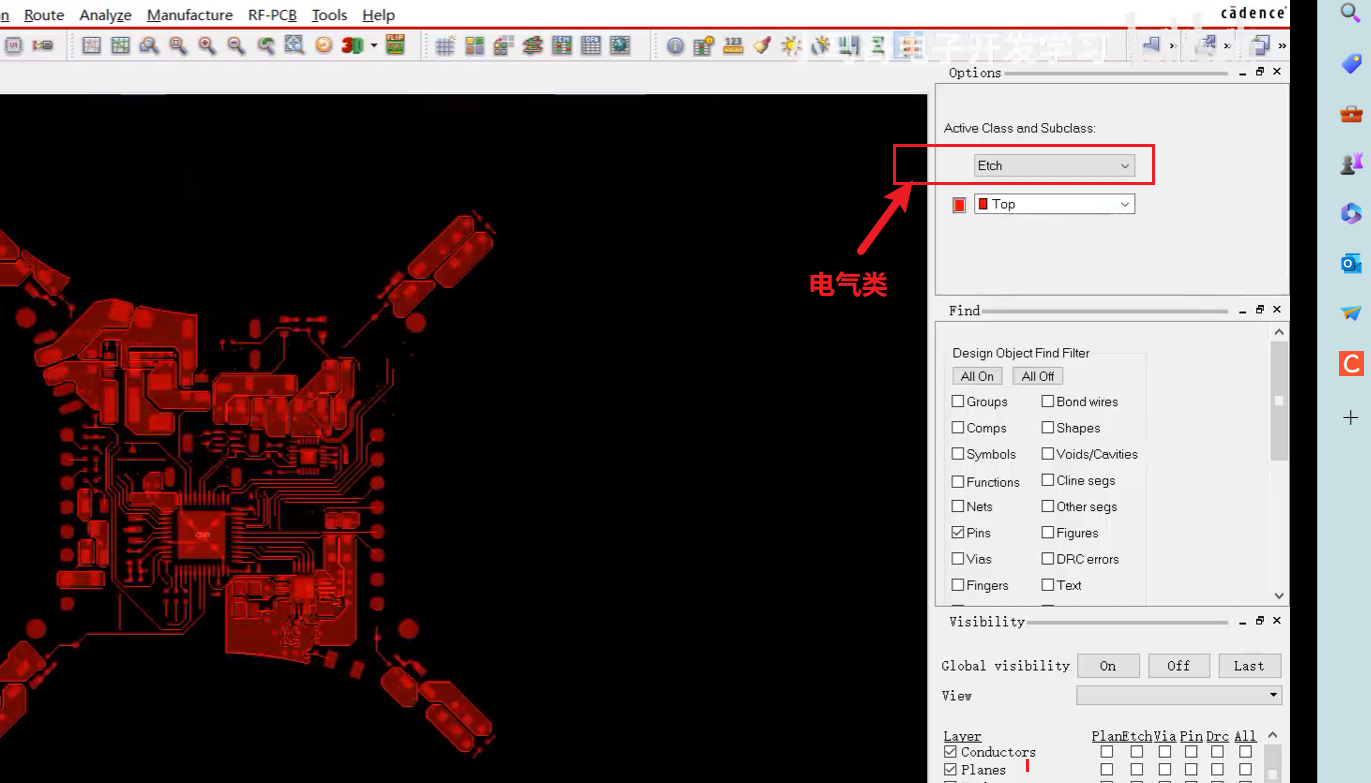
Task: Open the View dropdown in Visibility
Action: point(1179,695)
